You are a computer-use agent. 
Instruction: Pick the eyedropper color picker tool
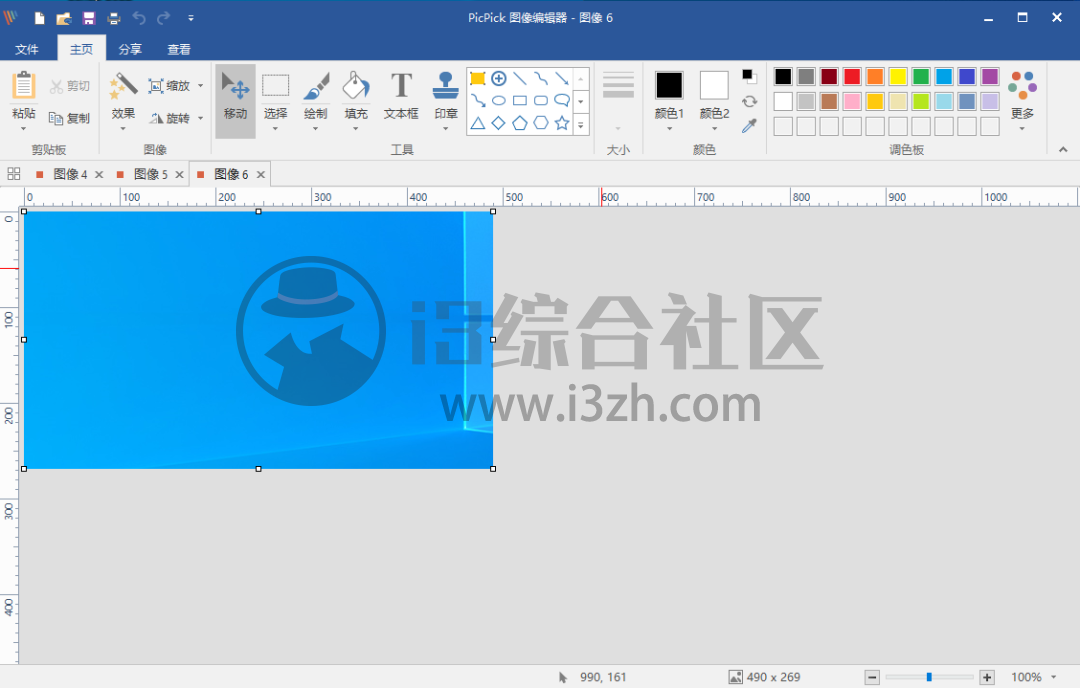pyautogui.click(x=749, y=125)
